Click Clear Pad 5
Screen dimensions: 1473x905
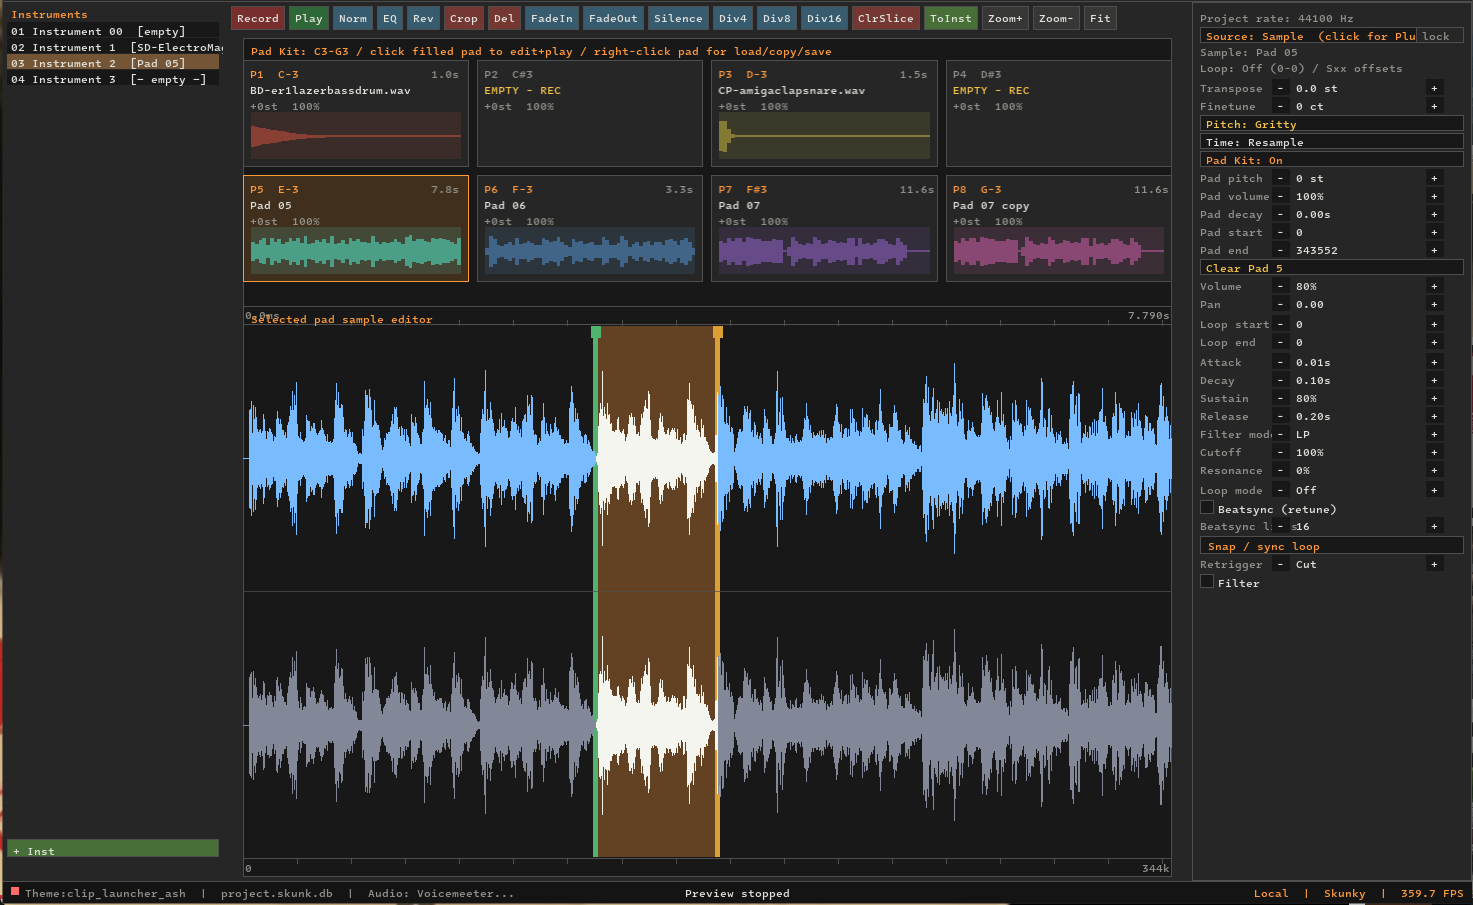(1332, 268)
